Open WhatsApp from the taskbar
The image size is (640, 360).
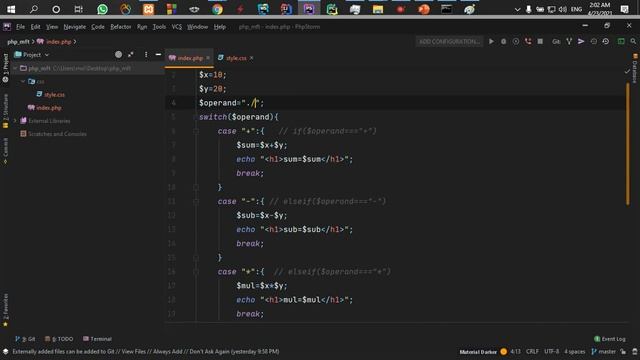pyautogui.click(x=102, y=9)
